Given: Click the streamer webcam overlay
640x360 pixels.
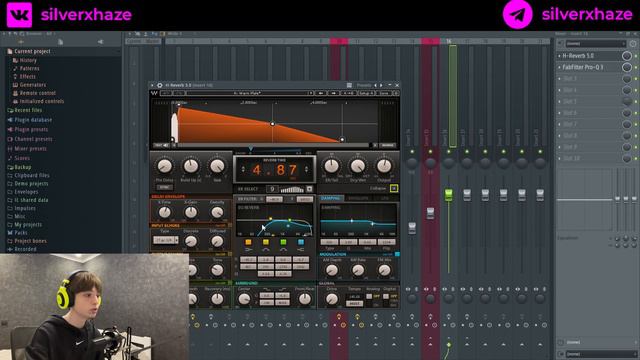Looking at the screenshot, I should (95, 307).
